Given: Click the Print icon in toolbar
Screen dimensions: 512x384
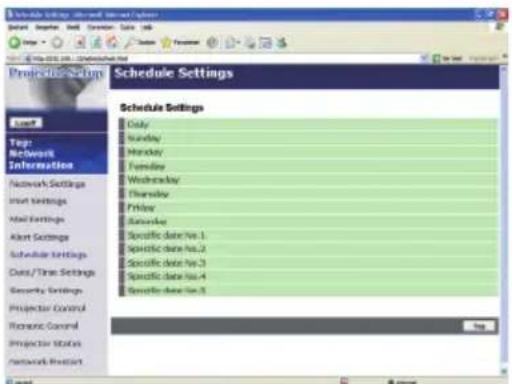Looking at the screenshot, I should (250, 43).
